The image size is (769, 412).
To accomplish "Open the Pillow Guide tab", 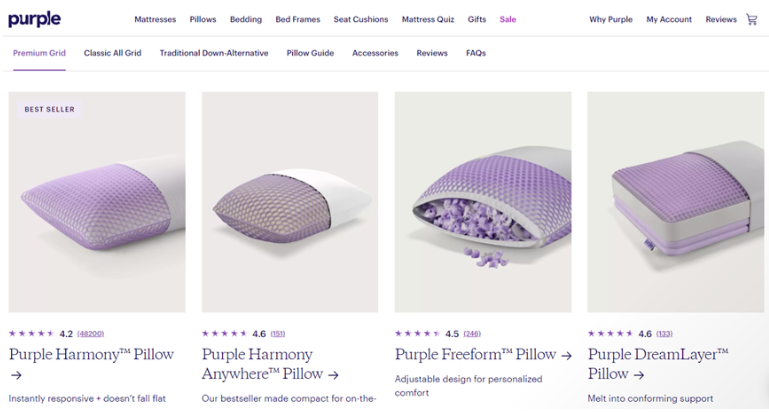I will coord(311,53).
